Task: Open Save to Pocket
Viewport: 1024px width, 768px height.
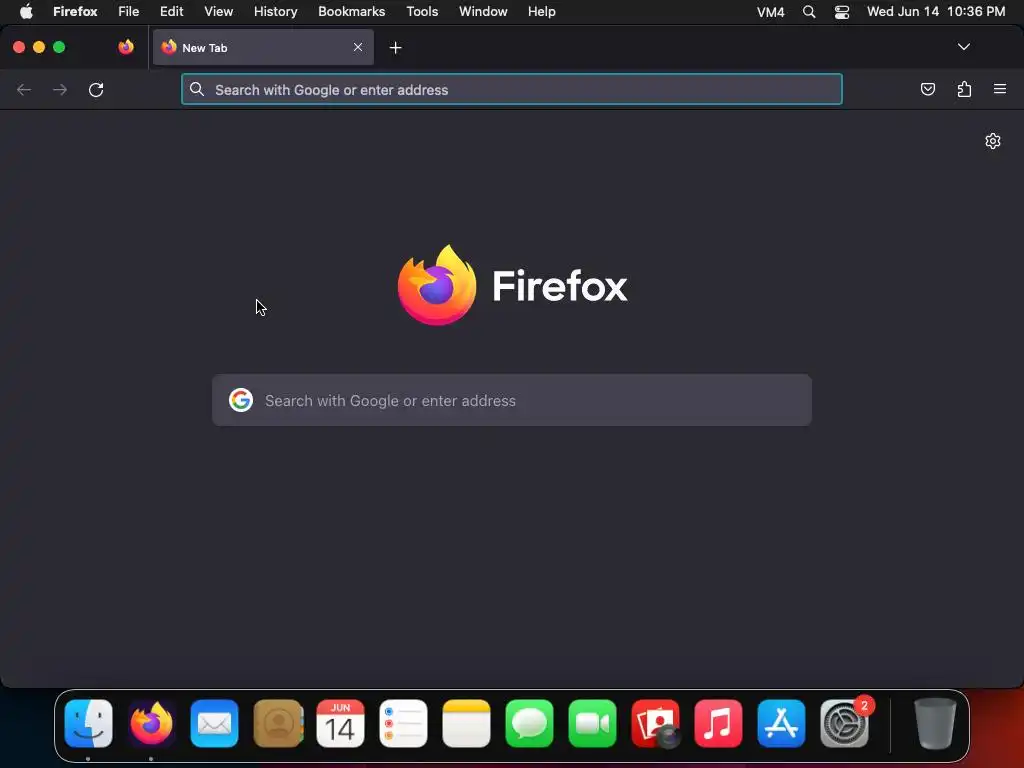Action: pyautogui.click(x=927, y=89)
